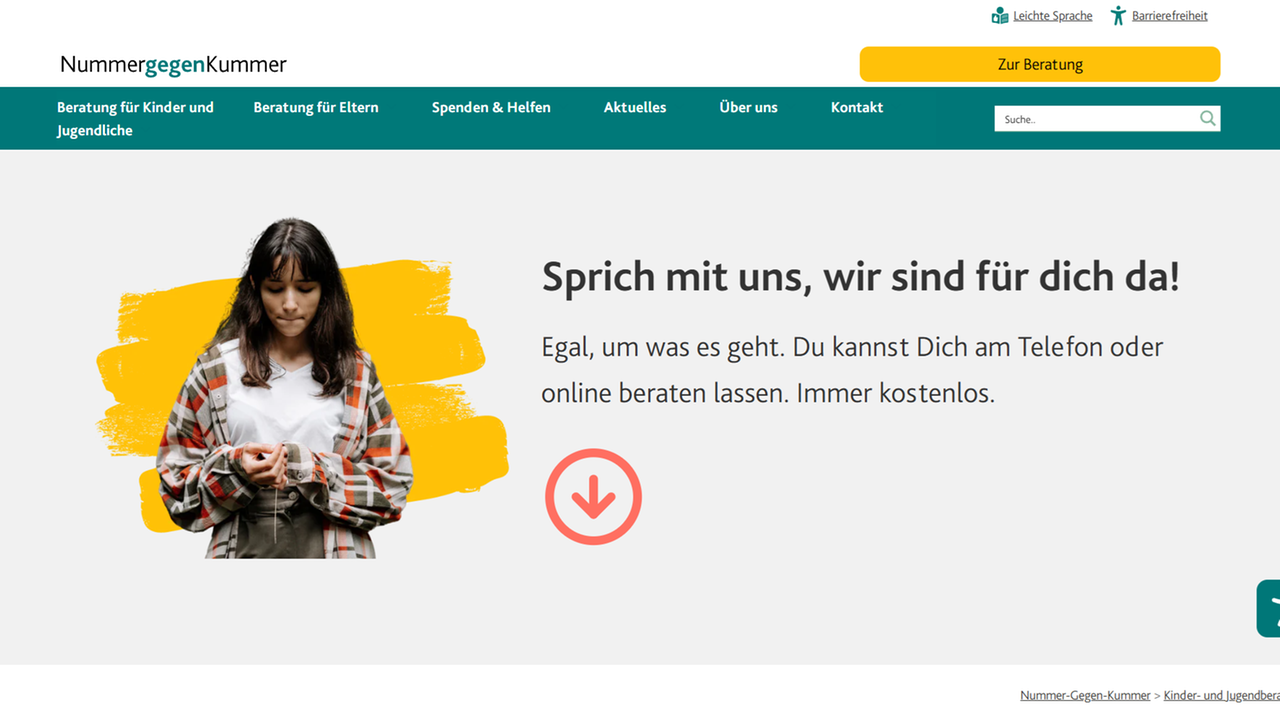Viewport: 1280px width, 720px height.
Task: Click the headline Sprich mit uns
Action: point(861,277)
